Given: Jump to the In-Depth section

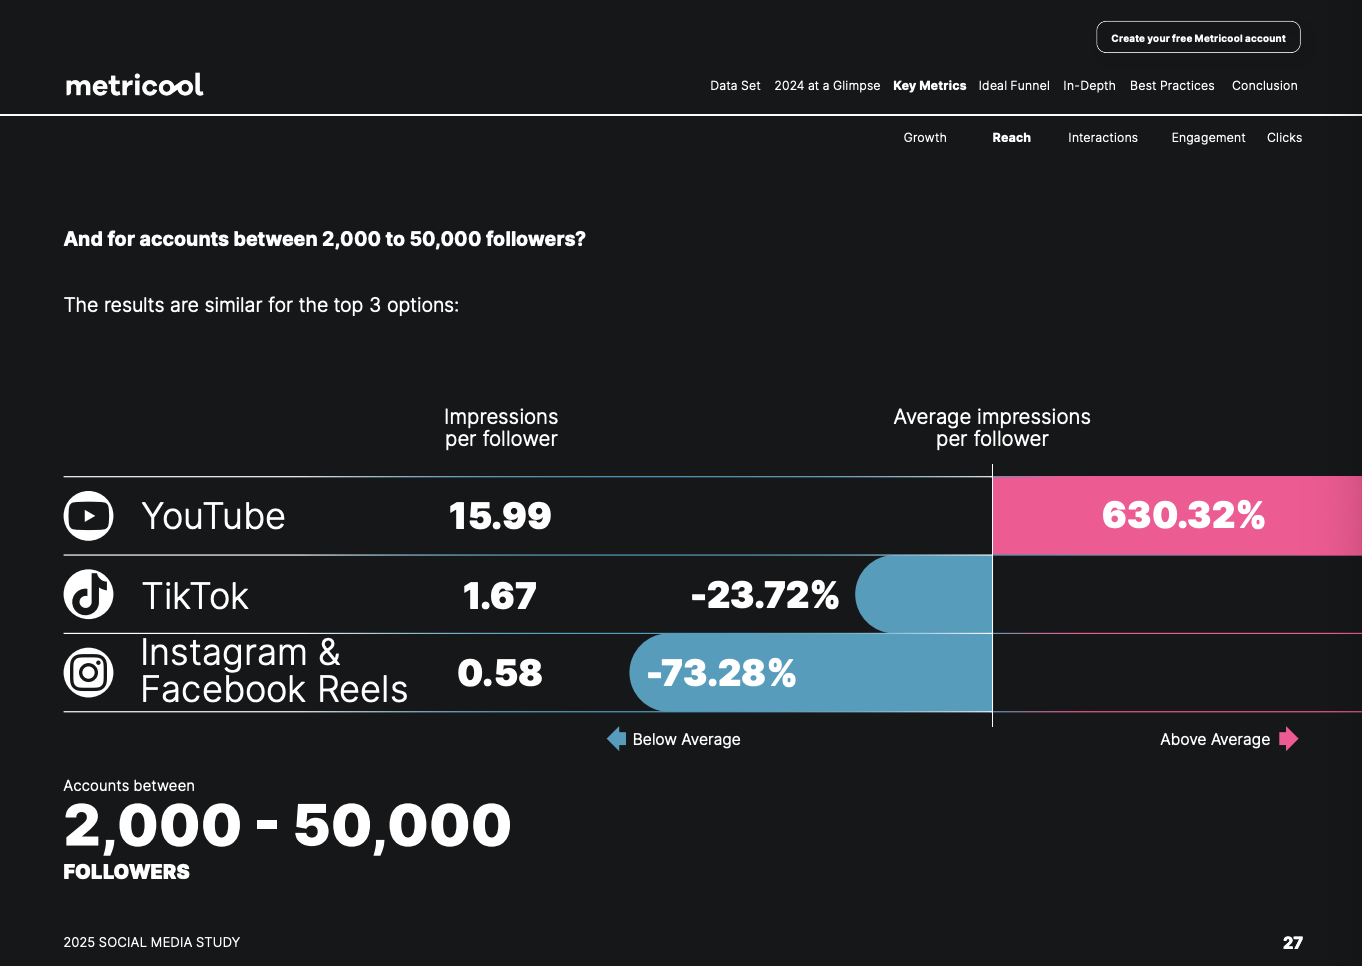Looking at the screenshot, I should (x=1089, y=86).
